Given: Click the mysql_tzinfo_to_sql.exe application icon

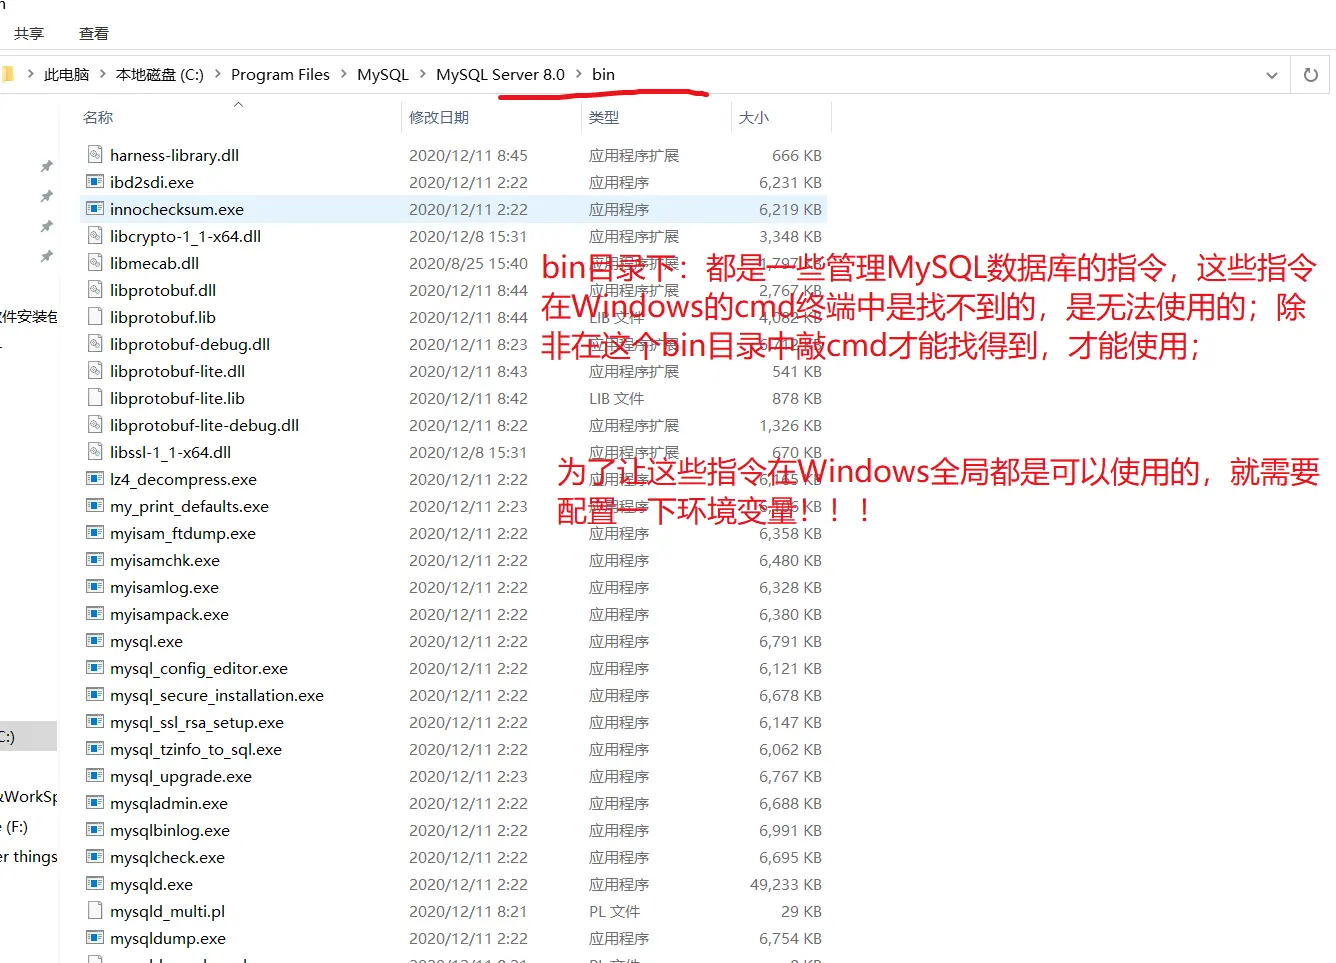Looking at the screenshot, I should tap(95, 749).
